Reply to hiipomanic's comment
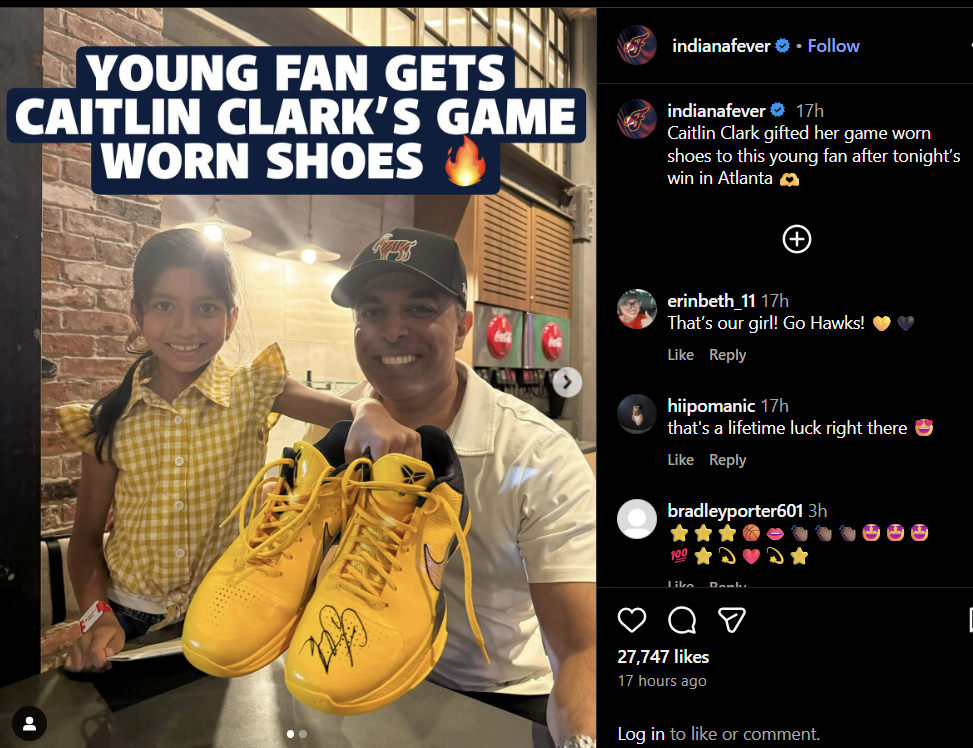The width and height of the screenshot is (973, 748). [x=727, y=460]
